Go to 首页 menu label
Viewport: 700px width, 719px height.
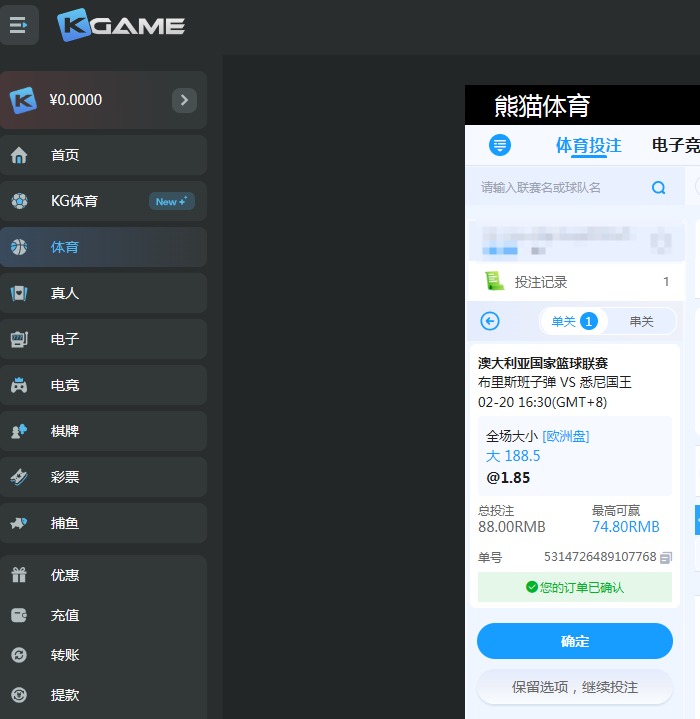click(65, 155)
